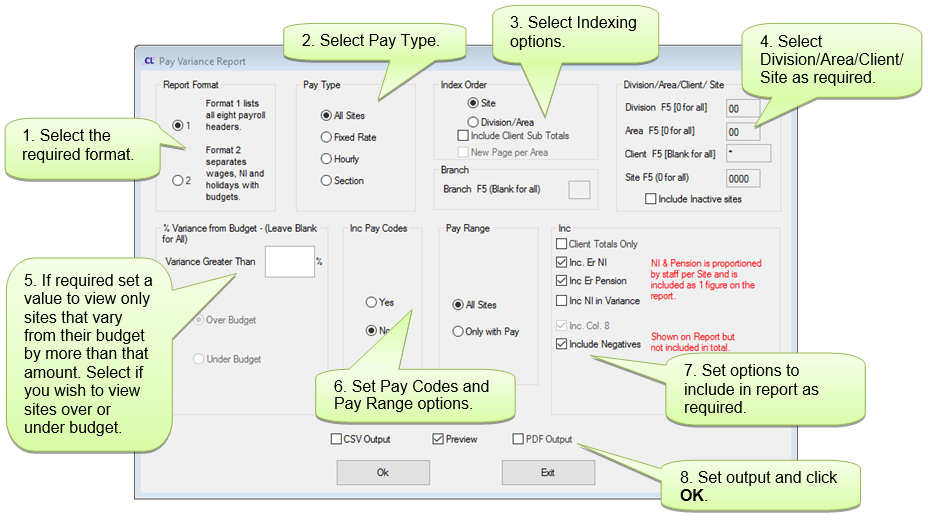The image size is (928, 520).
Task: Select Only with Pay range option
Action: [458, 331]
